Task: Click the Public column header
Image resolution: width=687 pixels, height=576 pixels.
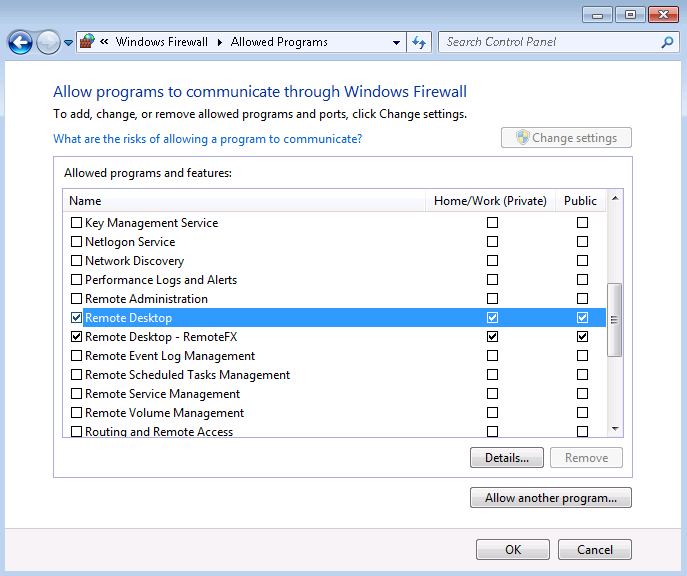Action: tap(581, 201)
